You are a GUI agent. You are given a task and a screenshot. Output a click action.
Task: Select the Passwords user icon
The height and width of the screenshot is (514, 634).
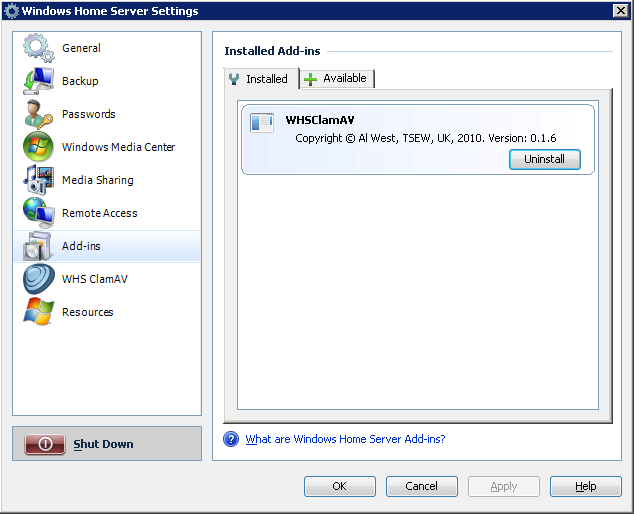(x=38, y=114)
